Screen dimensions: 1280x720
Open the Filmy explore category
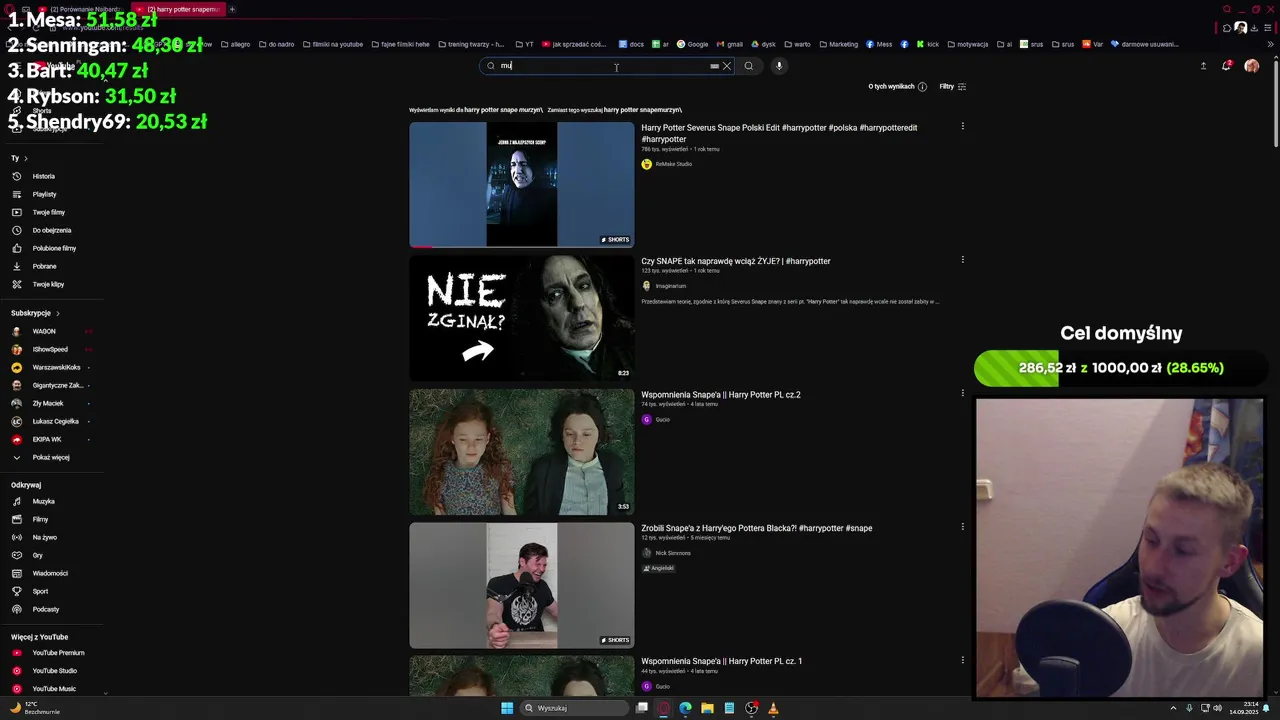[x=40, y=519]
